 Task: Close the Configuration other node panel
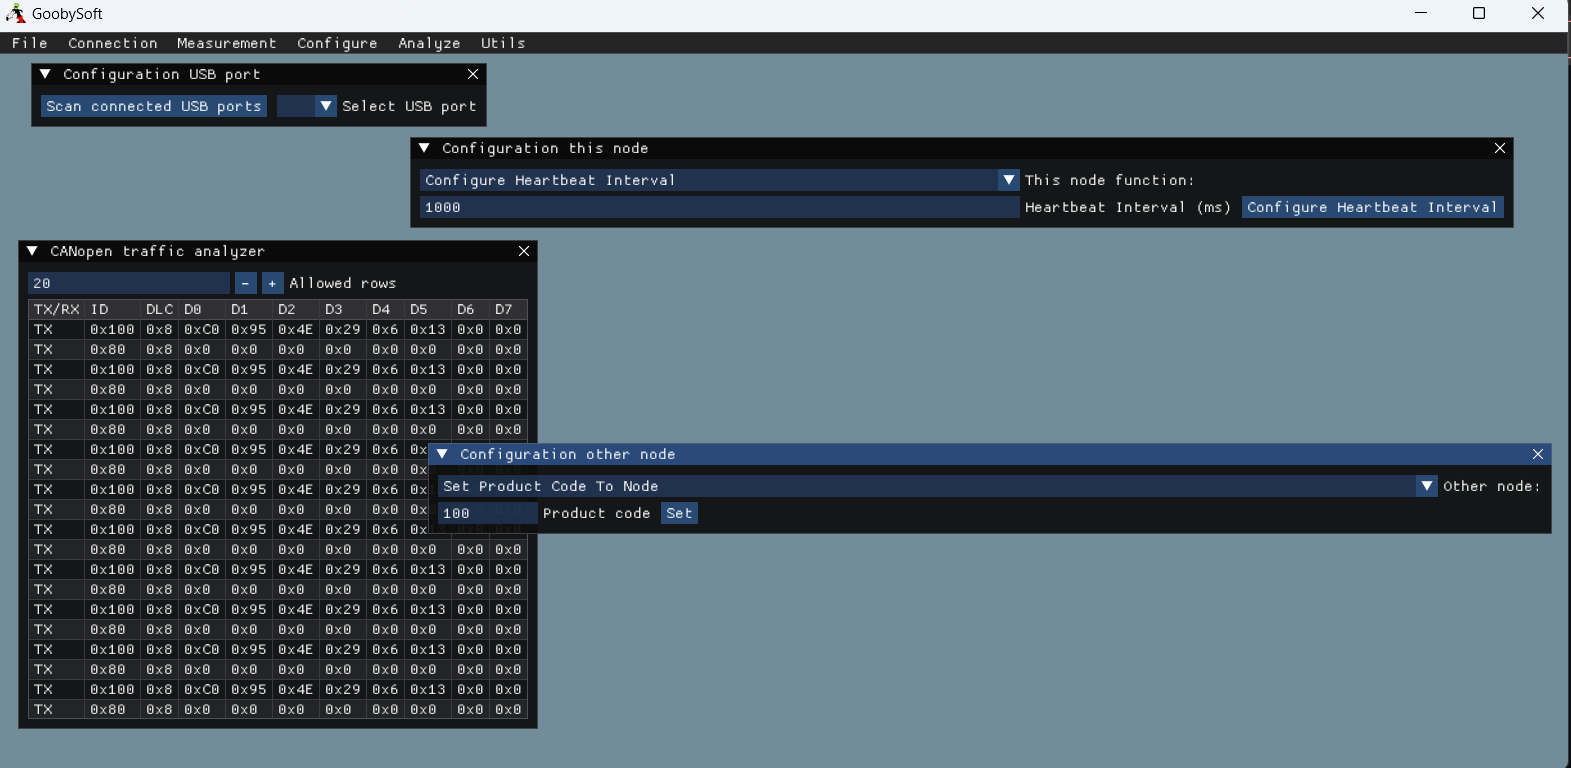click(1538, 454)
